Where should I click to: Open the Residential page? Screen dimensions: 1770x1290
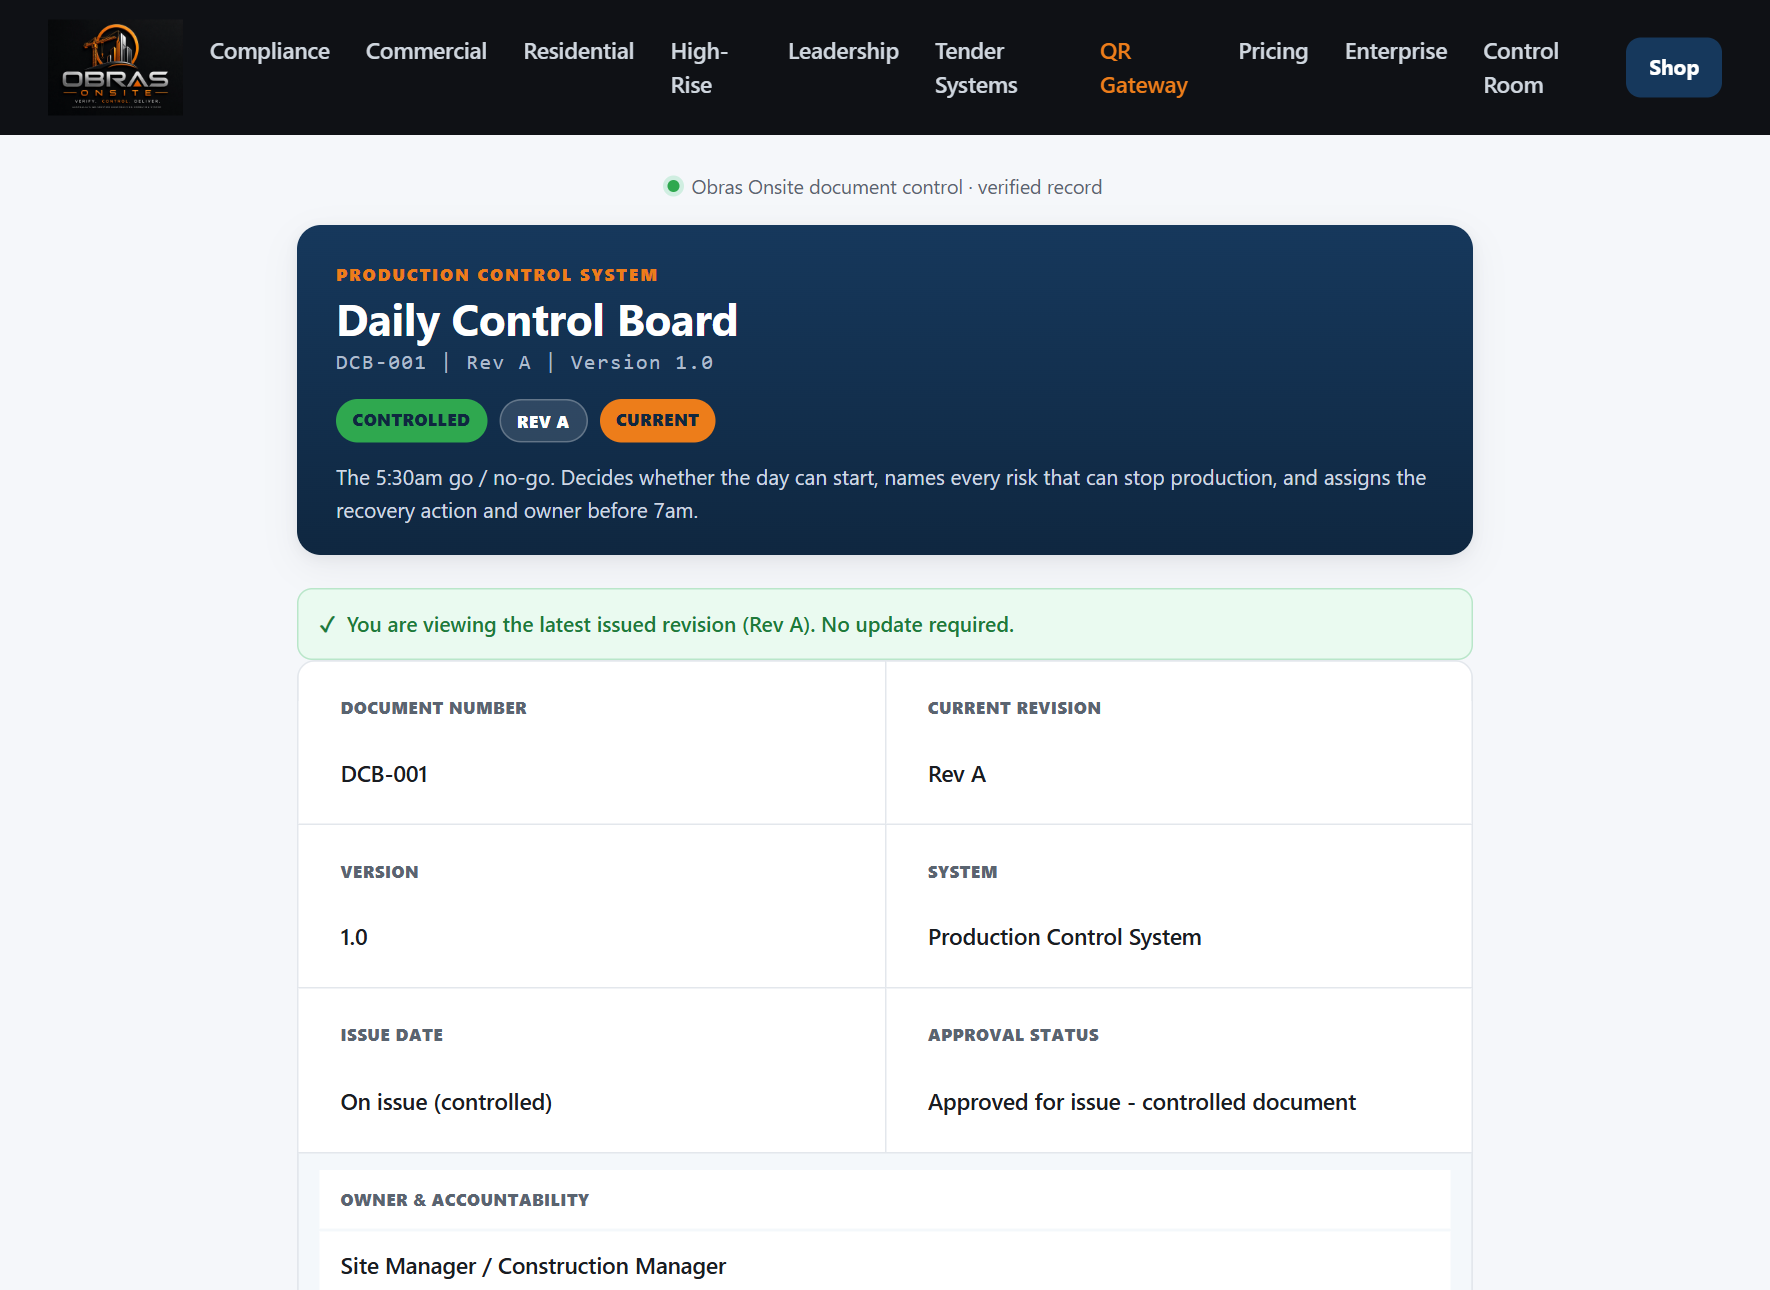click(x=579, y=51)
